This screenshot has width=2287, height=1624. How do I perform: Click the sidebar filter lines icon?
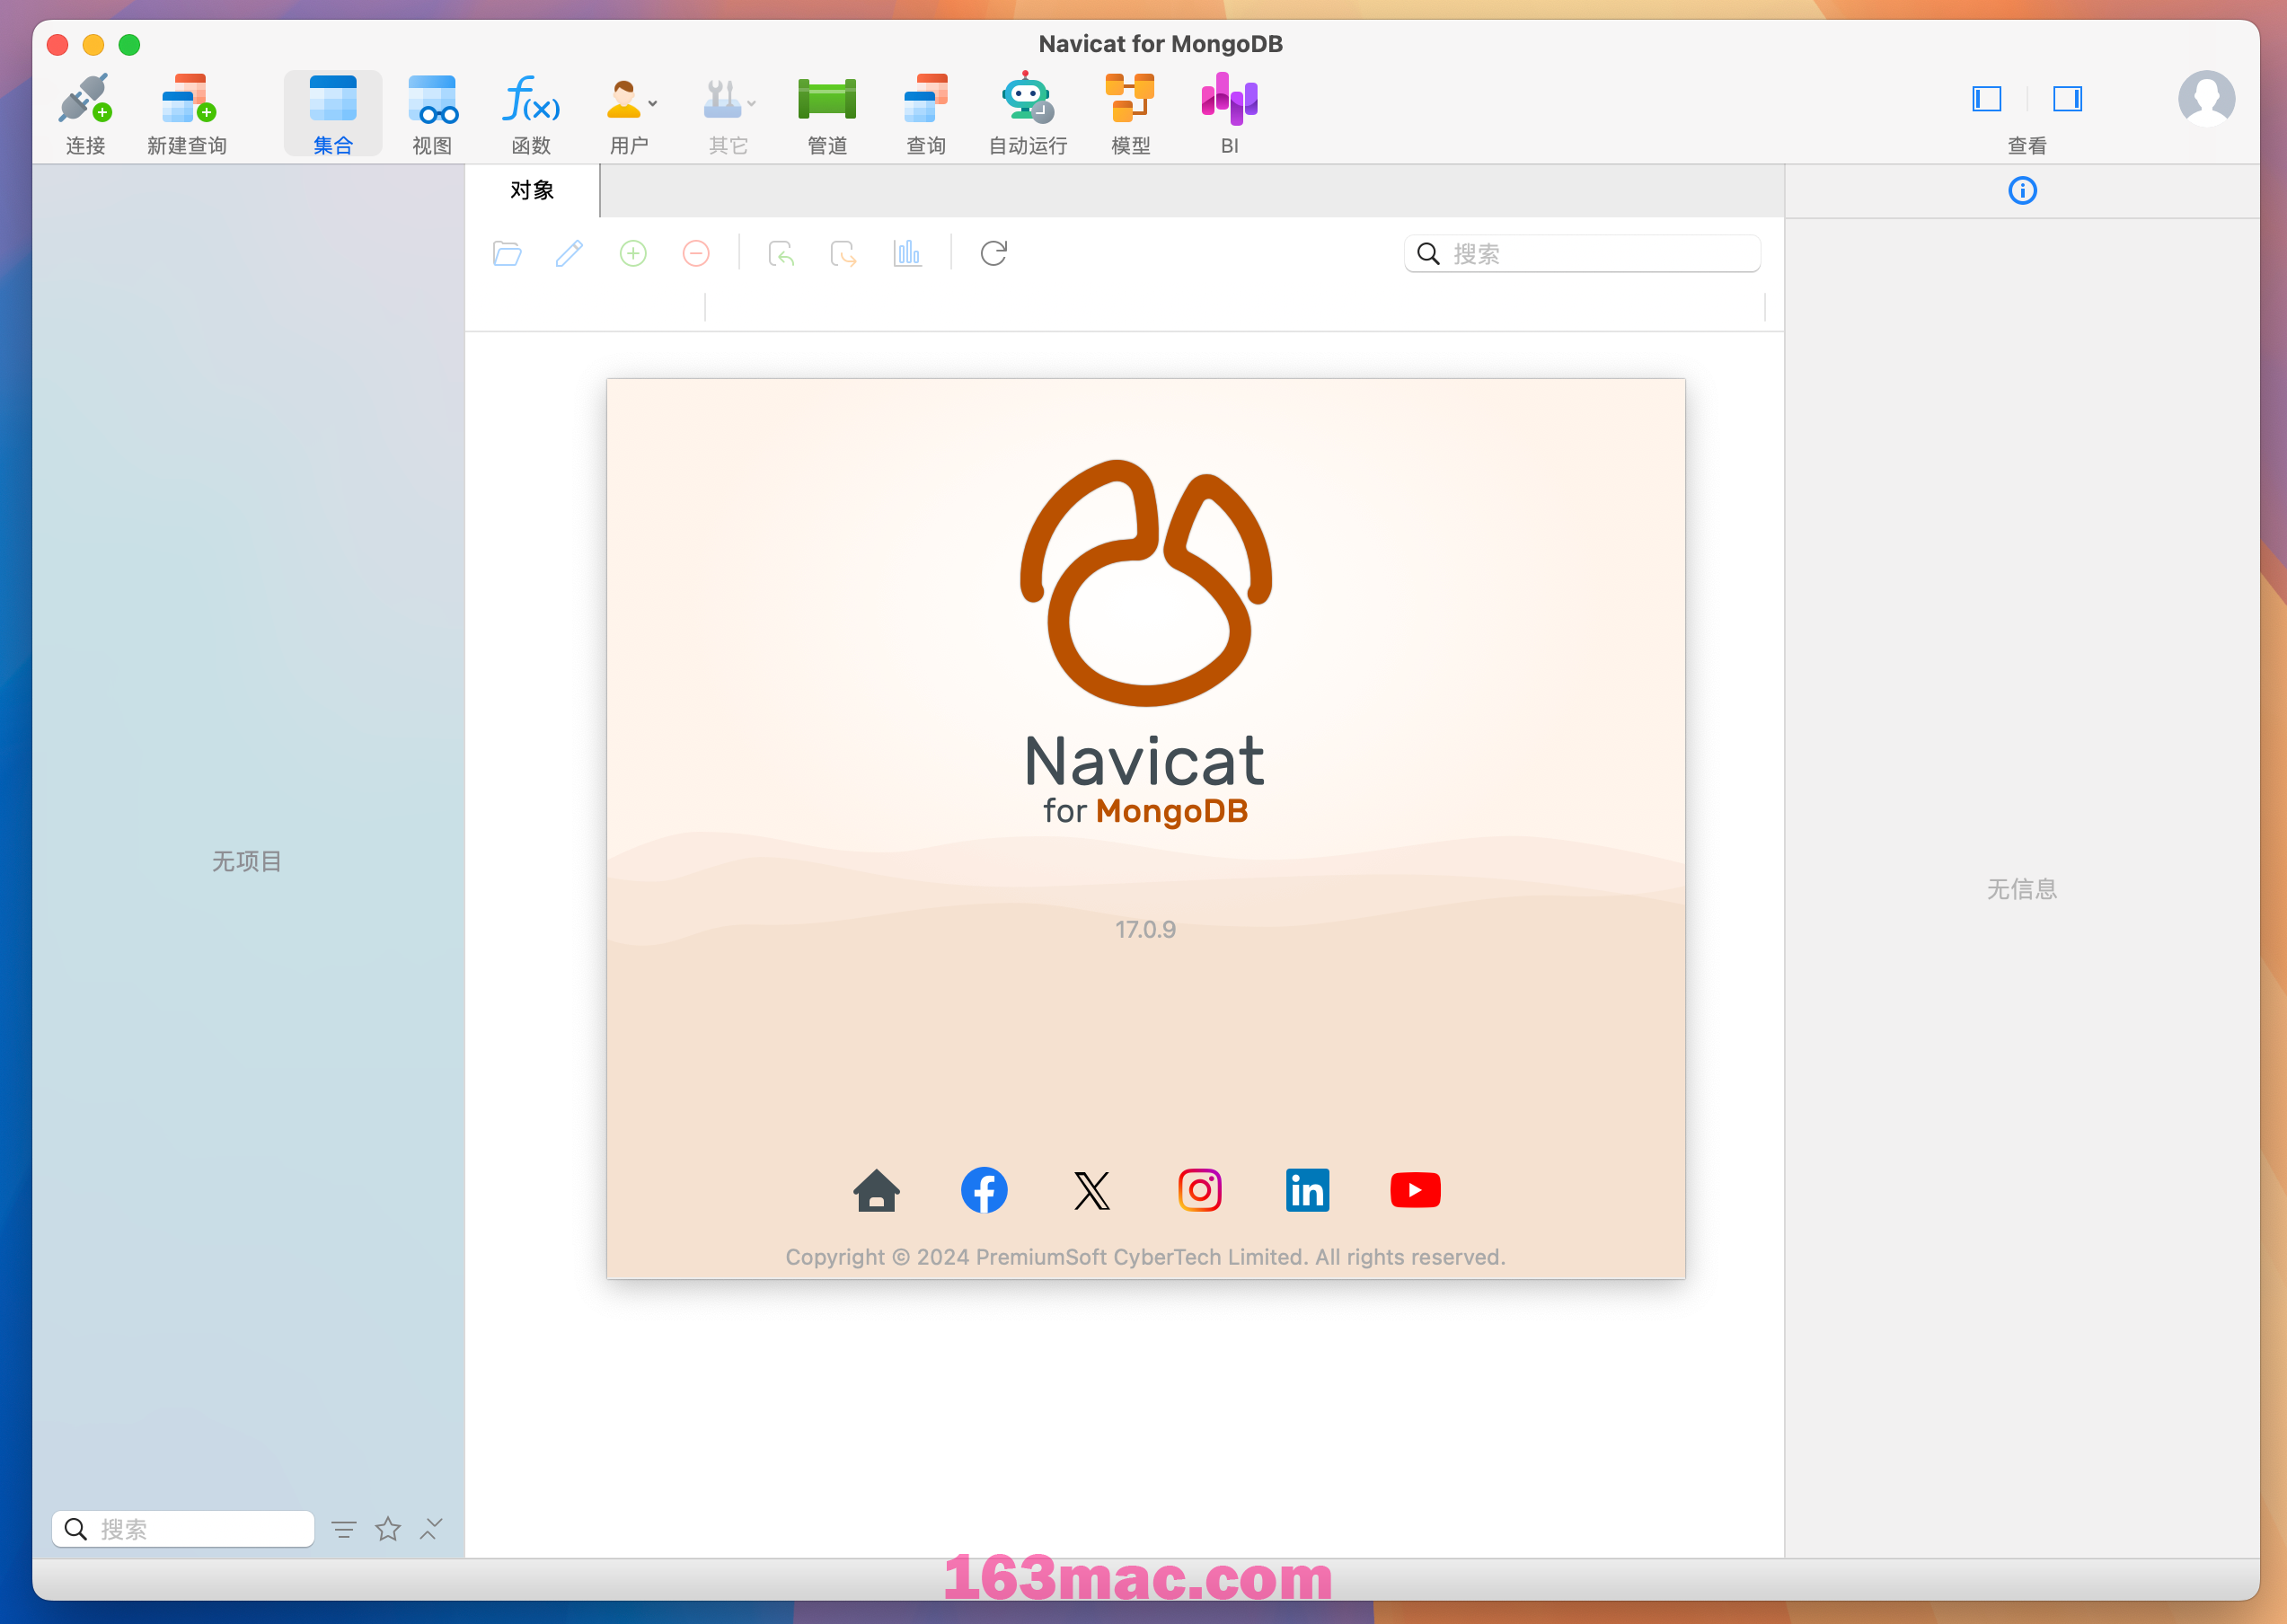(343, 1529)
